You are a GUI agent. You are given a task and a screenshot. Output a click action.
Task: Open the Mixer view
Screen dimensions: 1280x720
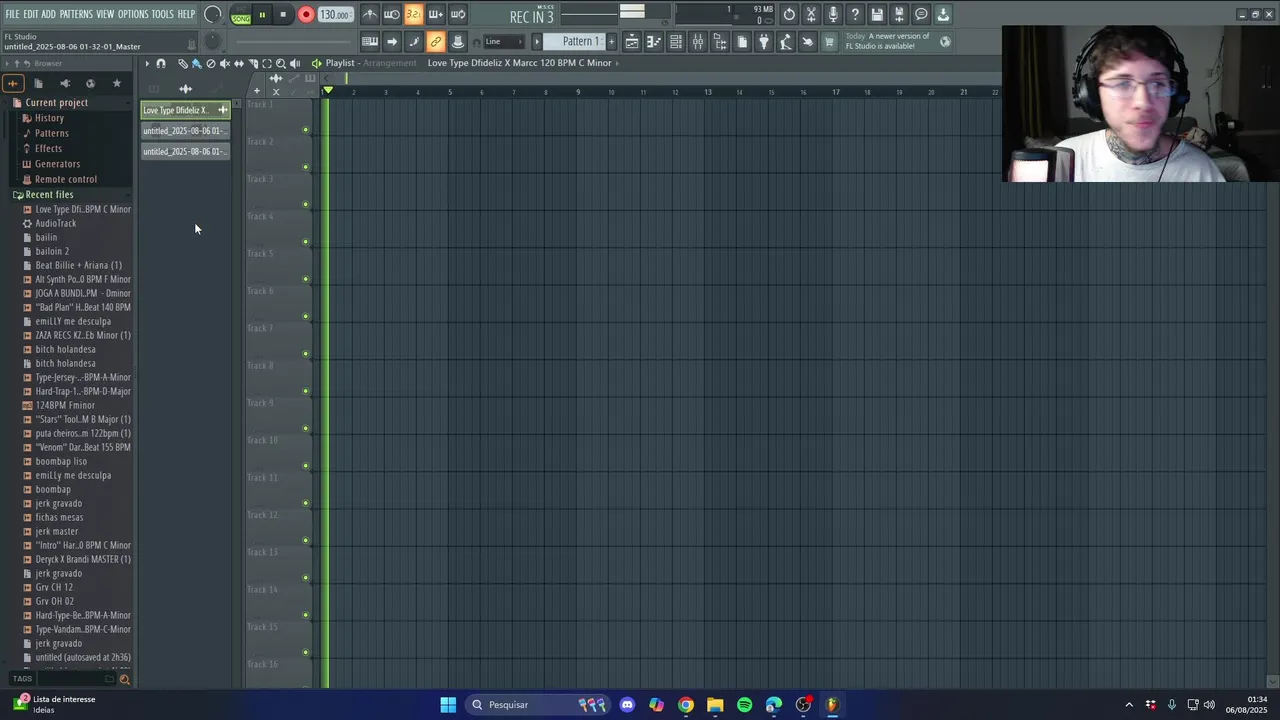(x=698, y=41)
